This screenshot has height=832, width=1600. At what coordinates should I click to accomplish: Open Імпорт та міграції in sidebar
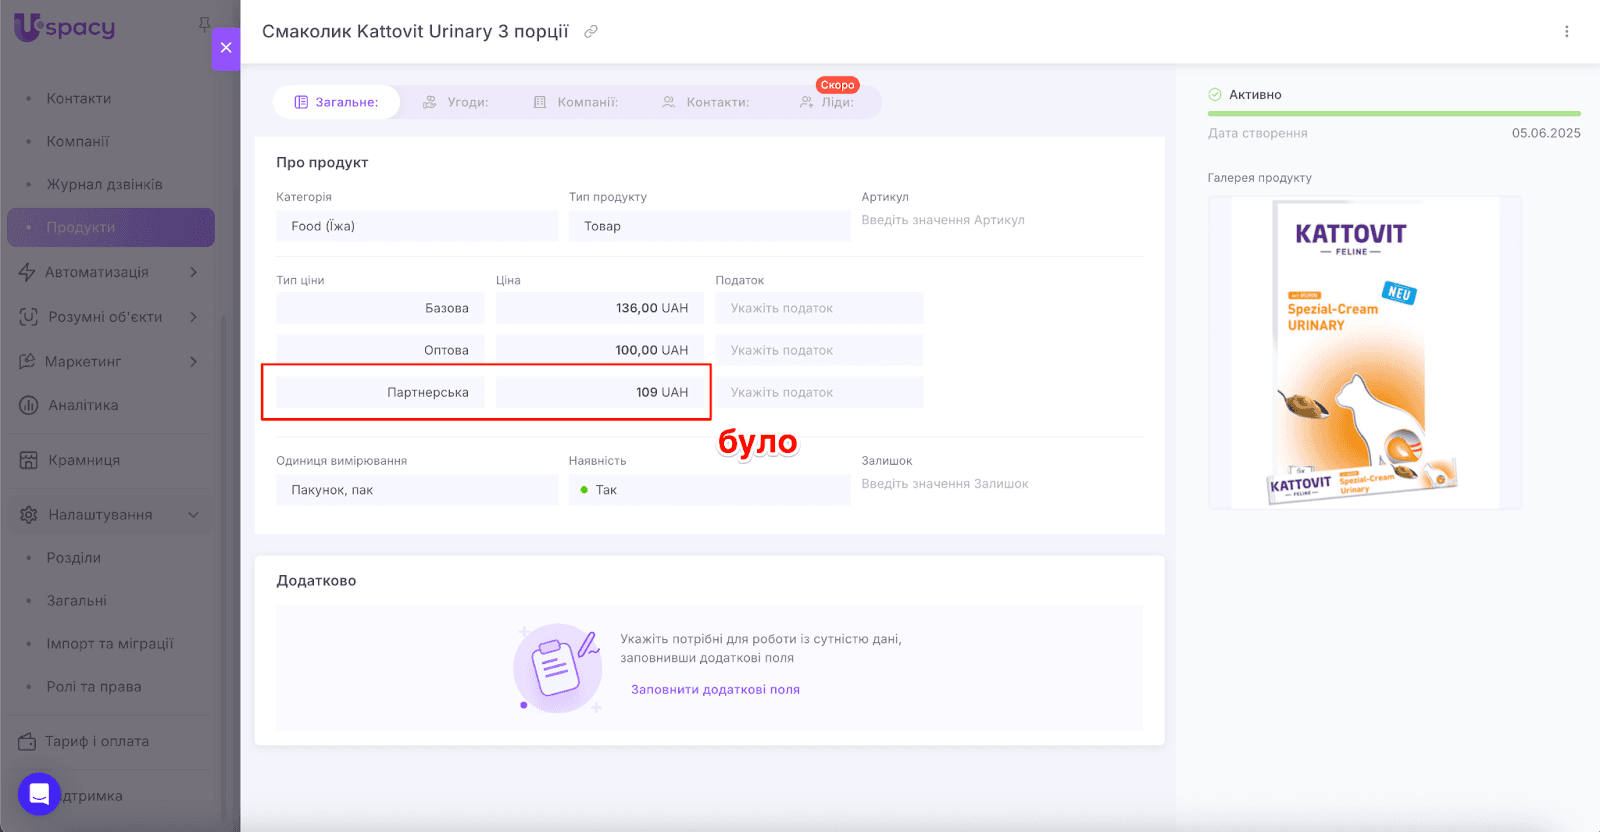tap(110, 643)
